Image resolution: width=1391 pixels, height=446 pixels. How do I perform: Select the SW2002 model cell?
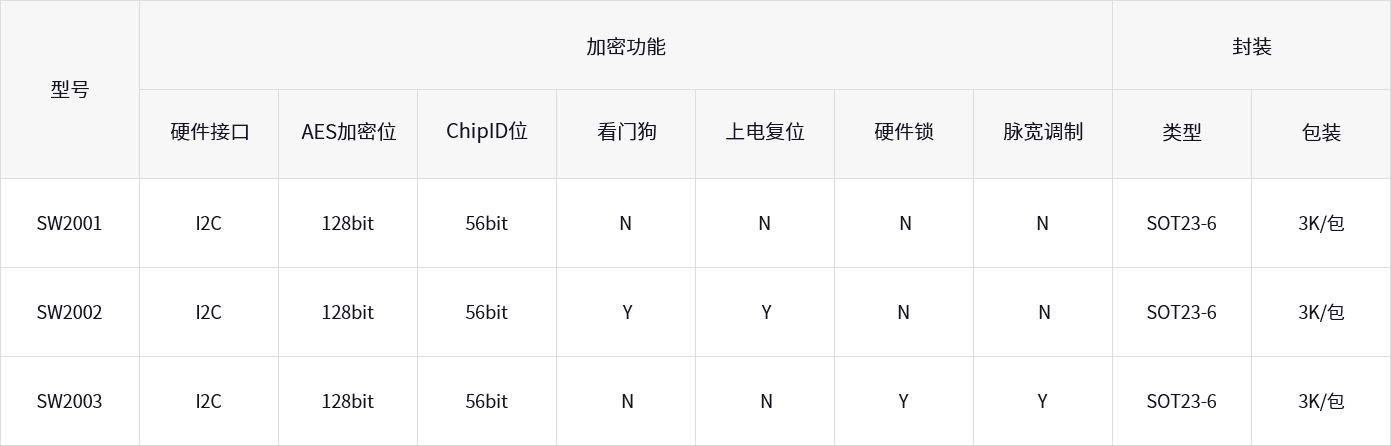pyautogui.click(x=70, y=312)
